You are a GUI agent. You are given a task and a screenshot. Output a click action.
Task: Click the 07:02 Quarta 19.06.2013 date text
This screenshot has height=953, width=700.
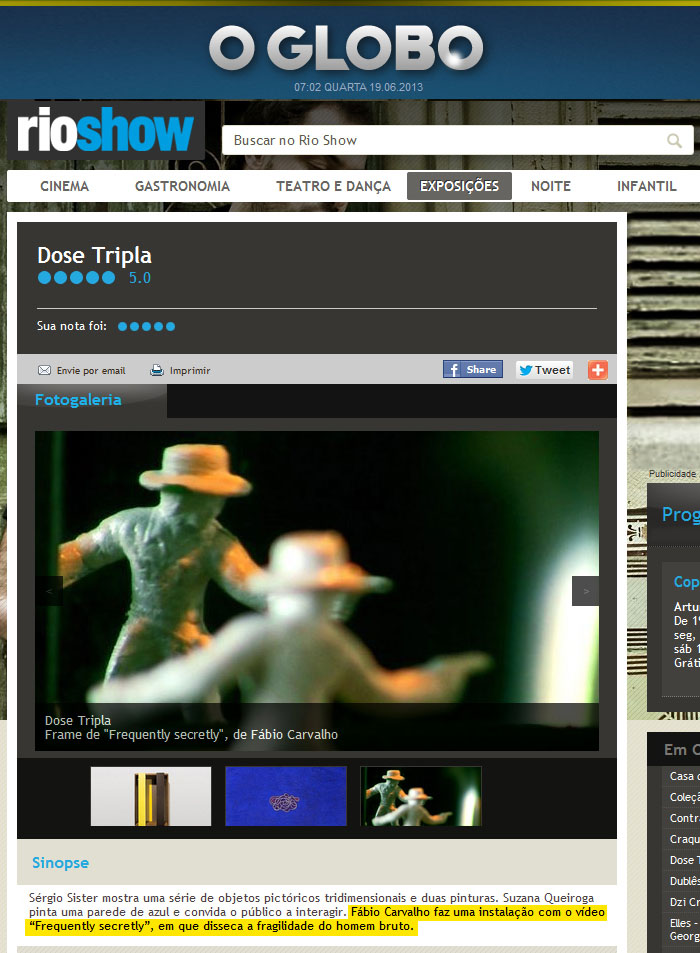pos(359,87)
